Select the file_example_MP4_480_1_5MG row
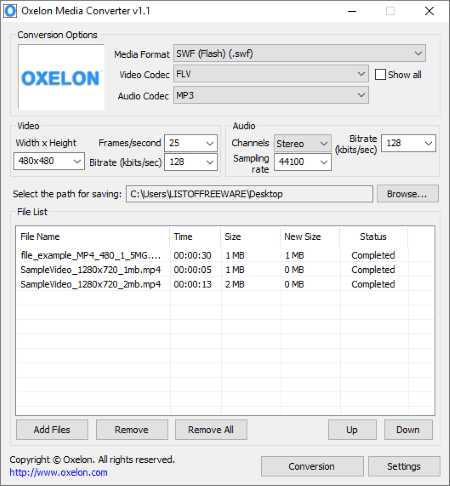 (x=225, y=255)
